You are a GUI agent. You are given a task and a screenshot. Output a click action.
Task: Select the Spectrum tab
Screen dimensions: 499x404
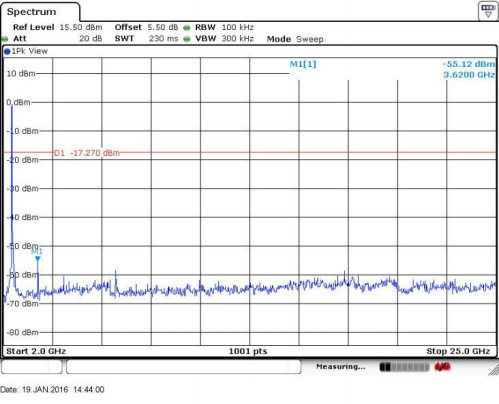(40, 12)
